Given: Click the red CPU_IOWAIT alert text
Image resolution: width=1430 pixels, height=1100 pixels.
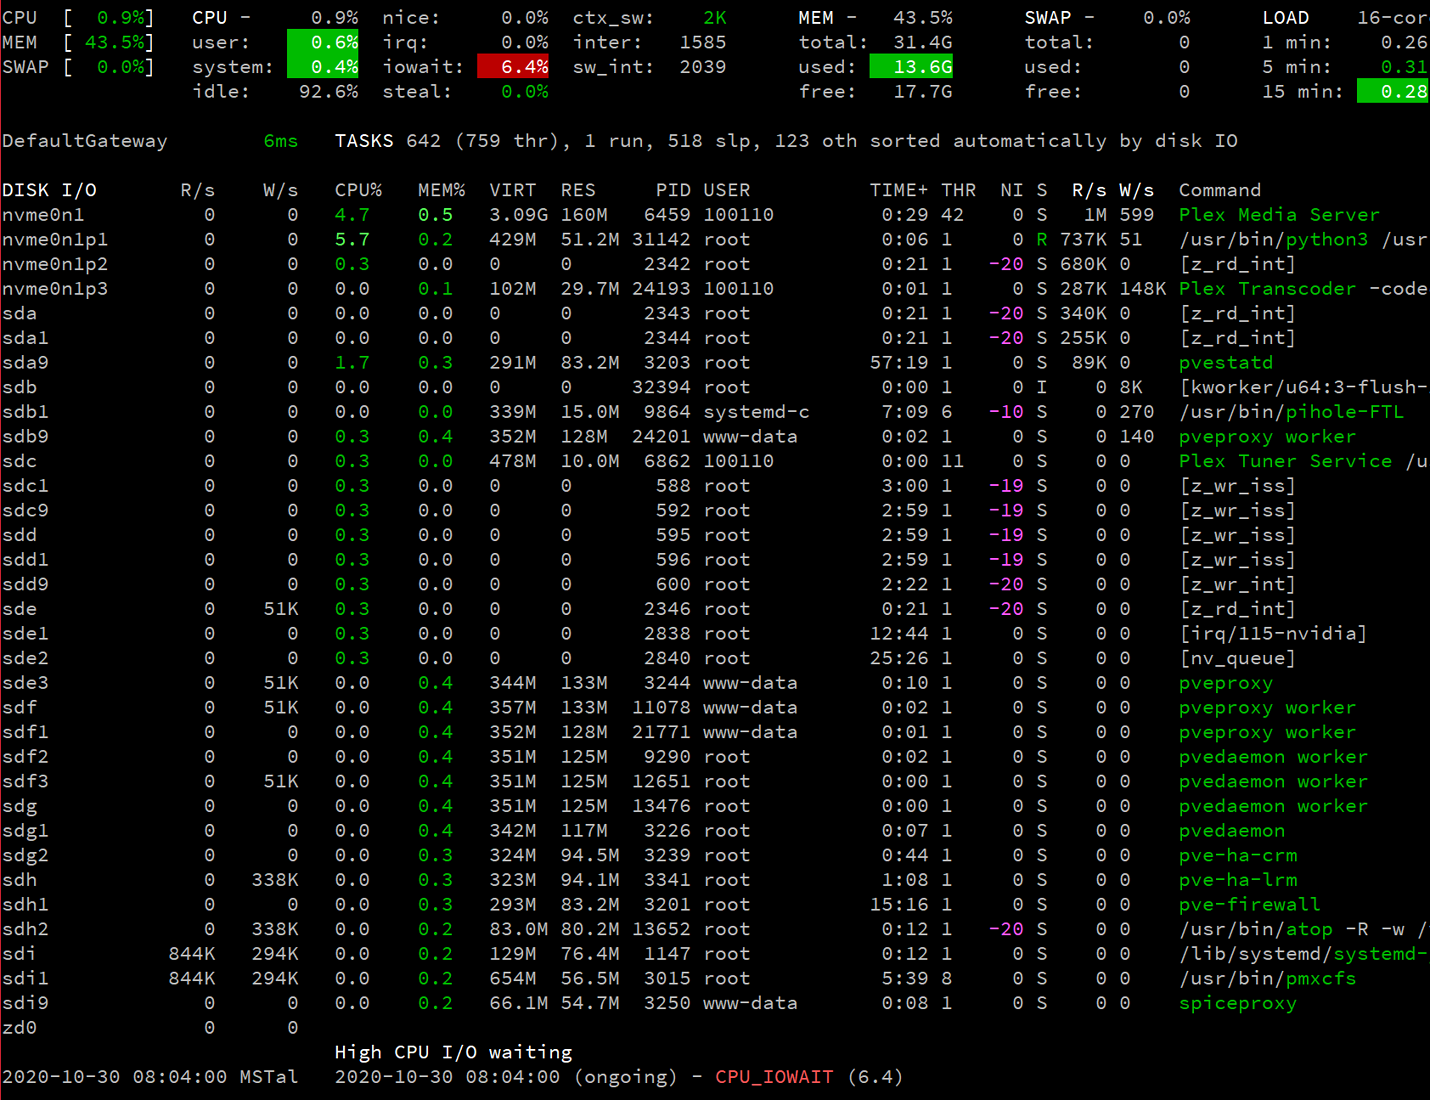Looking at the screenshot, I should tap(774, 1077).
